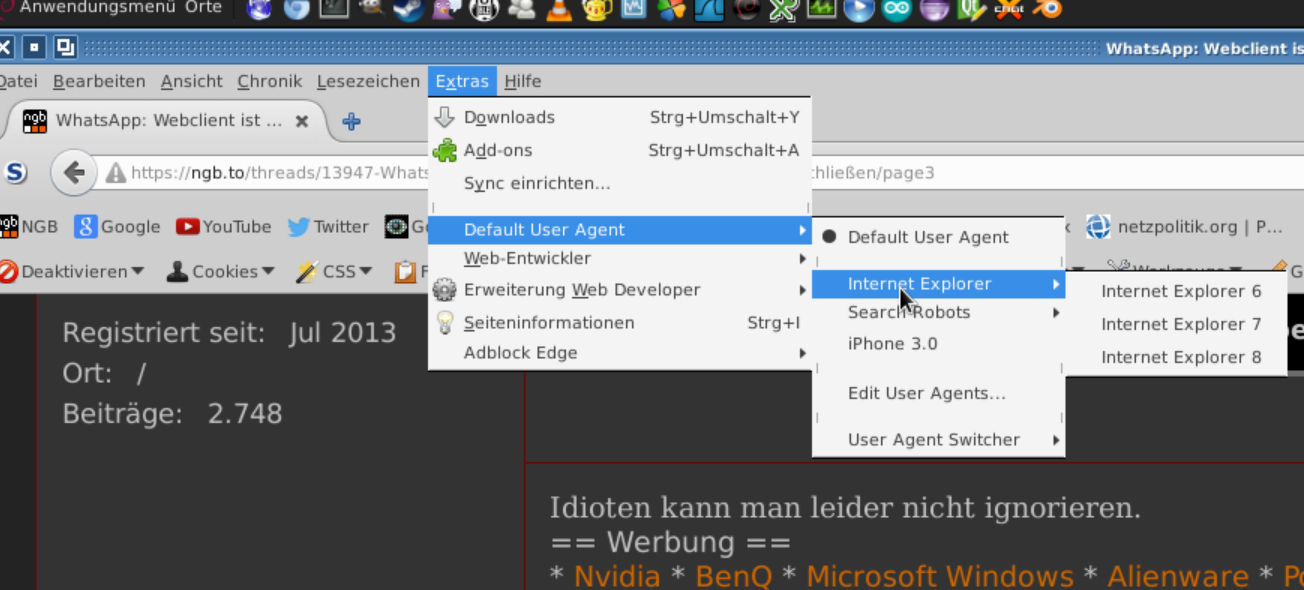Close the WhatsApp Webclient tab
The height and width of the screenshot is (590, 1304).
pyautogui.click(x=302, y=121)
